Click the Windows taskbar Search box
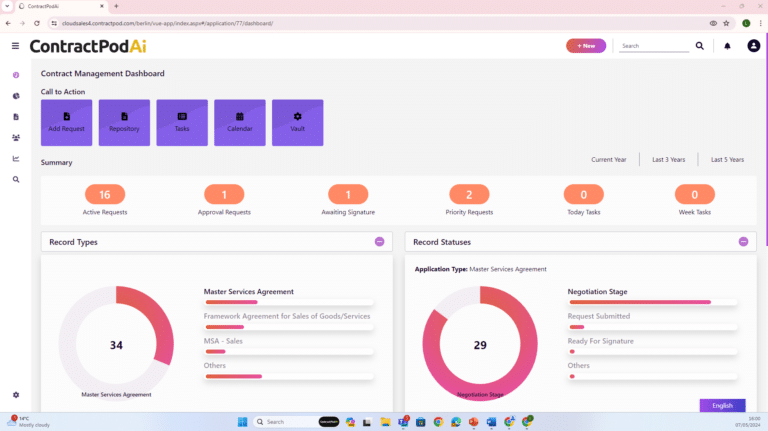The width and height of the screenshot is (768, 431). click(296, 422)
